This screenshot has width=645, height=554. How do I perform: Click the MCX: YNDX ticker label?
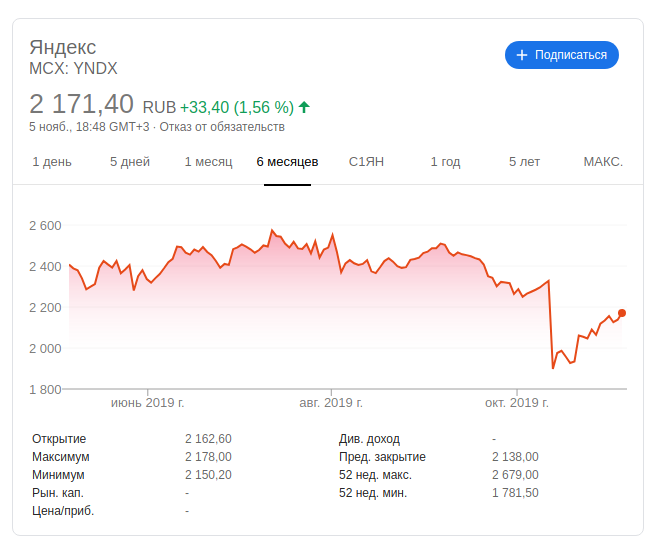pyautogui.click(x=73, y=68)
